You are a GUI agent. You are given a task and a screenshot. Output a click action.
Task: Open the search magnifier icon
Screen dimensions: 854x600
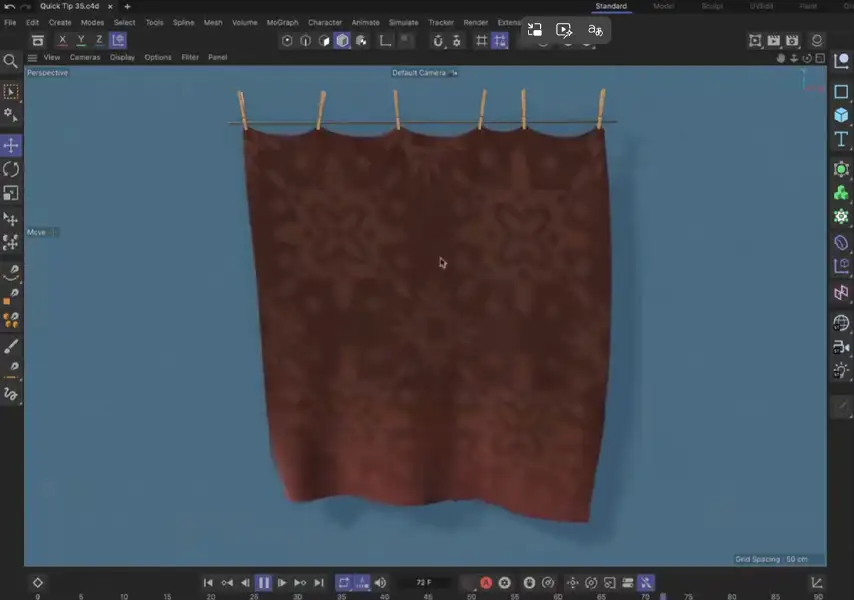[11, 61]
